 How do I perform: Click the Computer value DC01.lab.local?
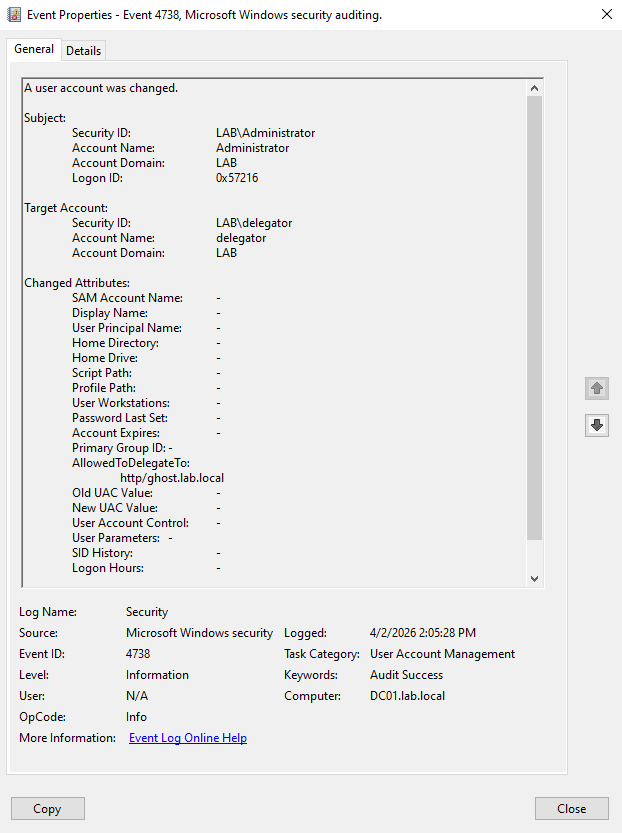[407, 696]
